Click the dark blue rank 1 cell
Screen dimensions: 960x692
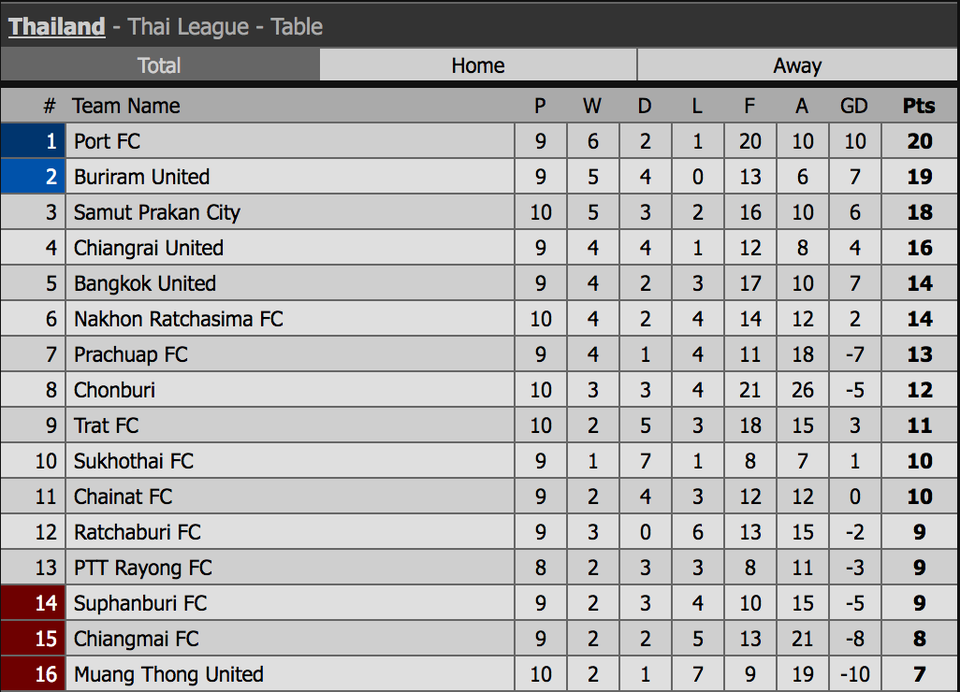33,141
